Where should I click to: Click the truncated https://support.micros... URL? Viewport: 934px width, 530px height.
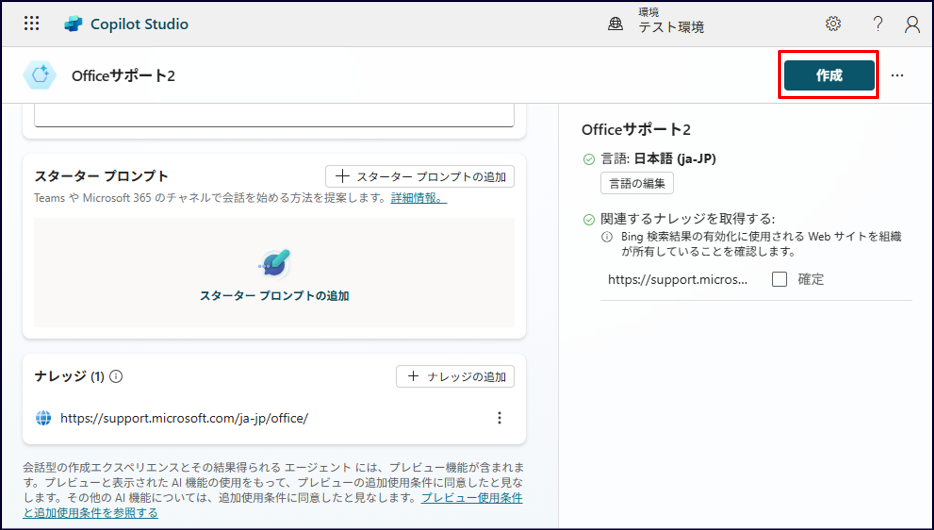tap(677, 279)
